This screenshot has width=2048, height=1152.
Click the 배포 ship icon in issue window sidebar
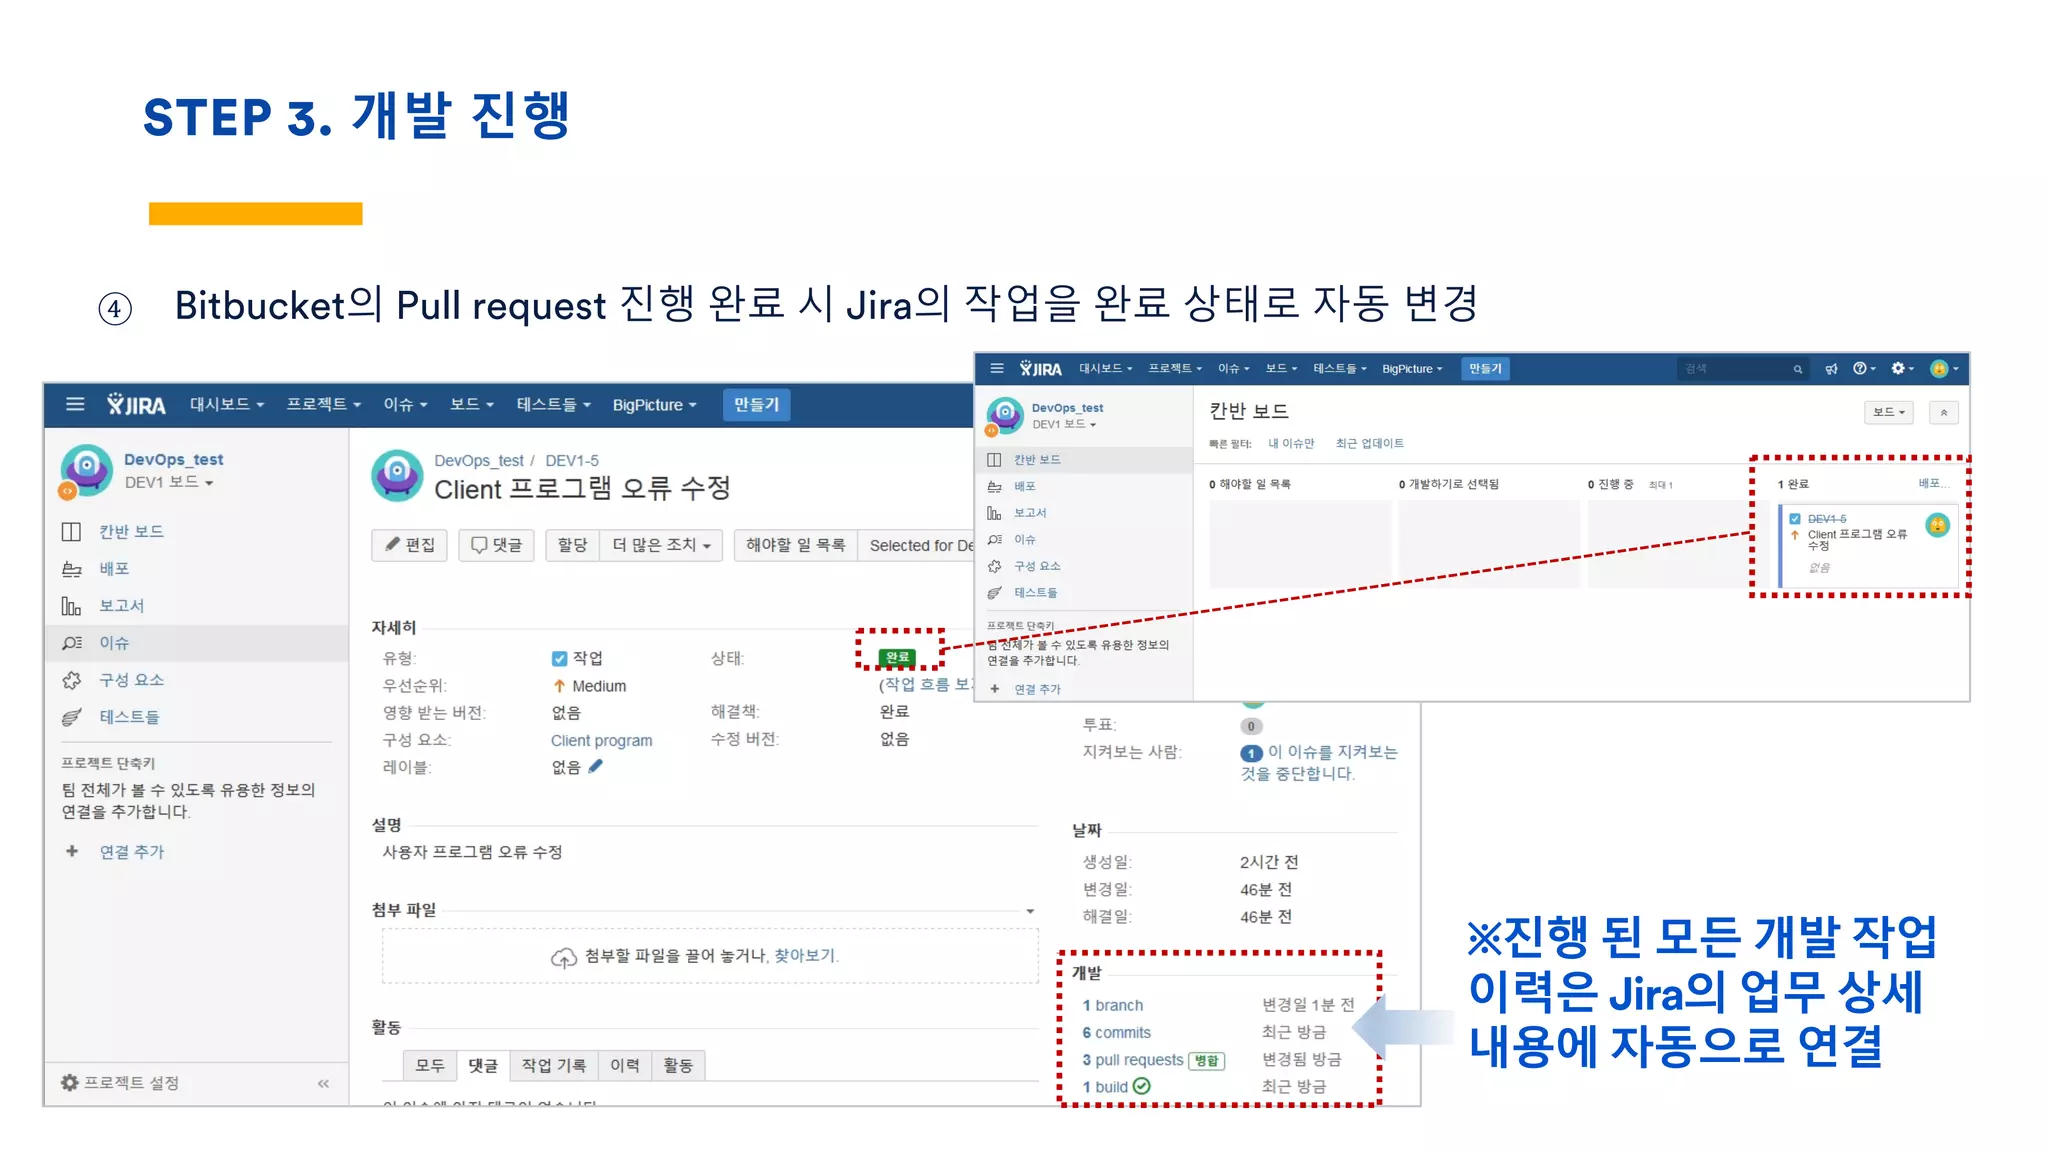pyautogui.click(x=71, y=568)
